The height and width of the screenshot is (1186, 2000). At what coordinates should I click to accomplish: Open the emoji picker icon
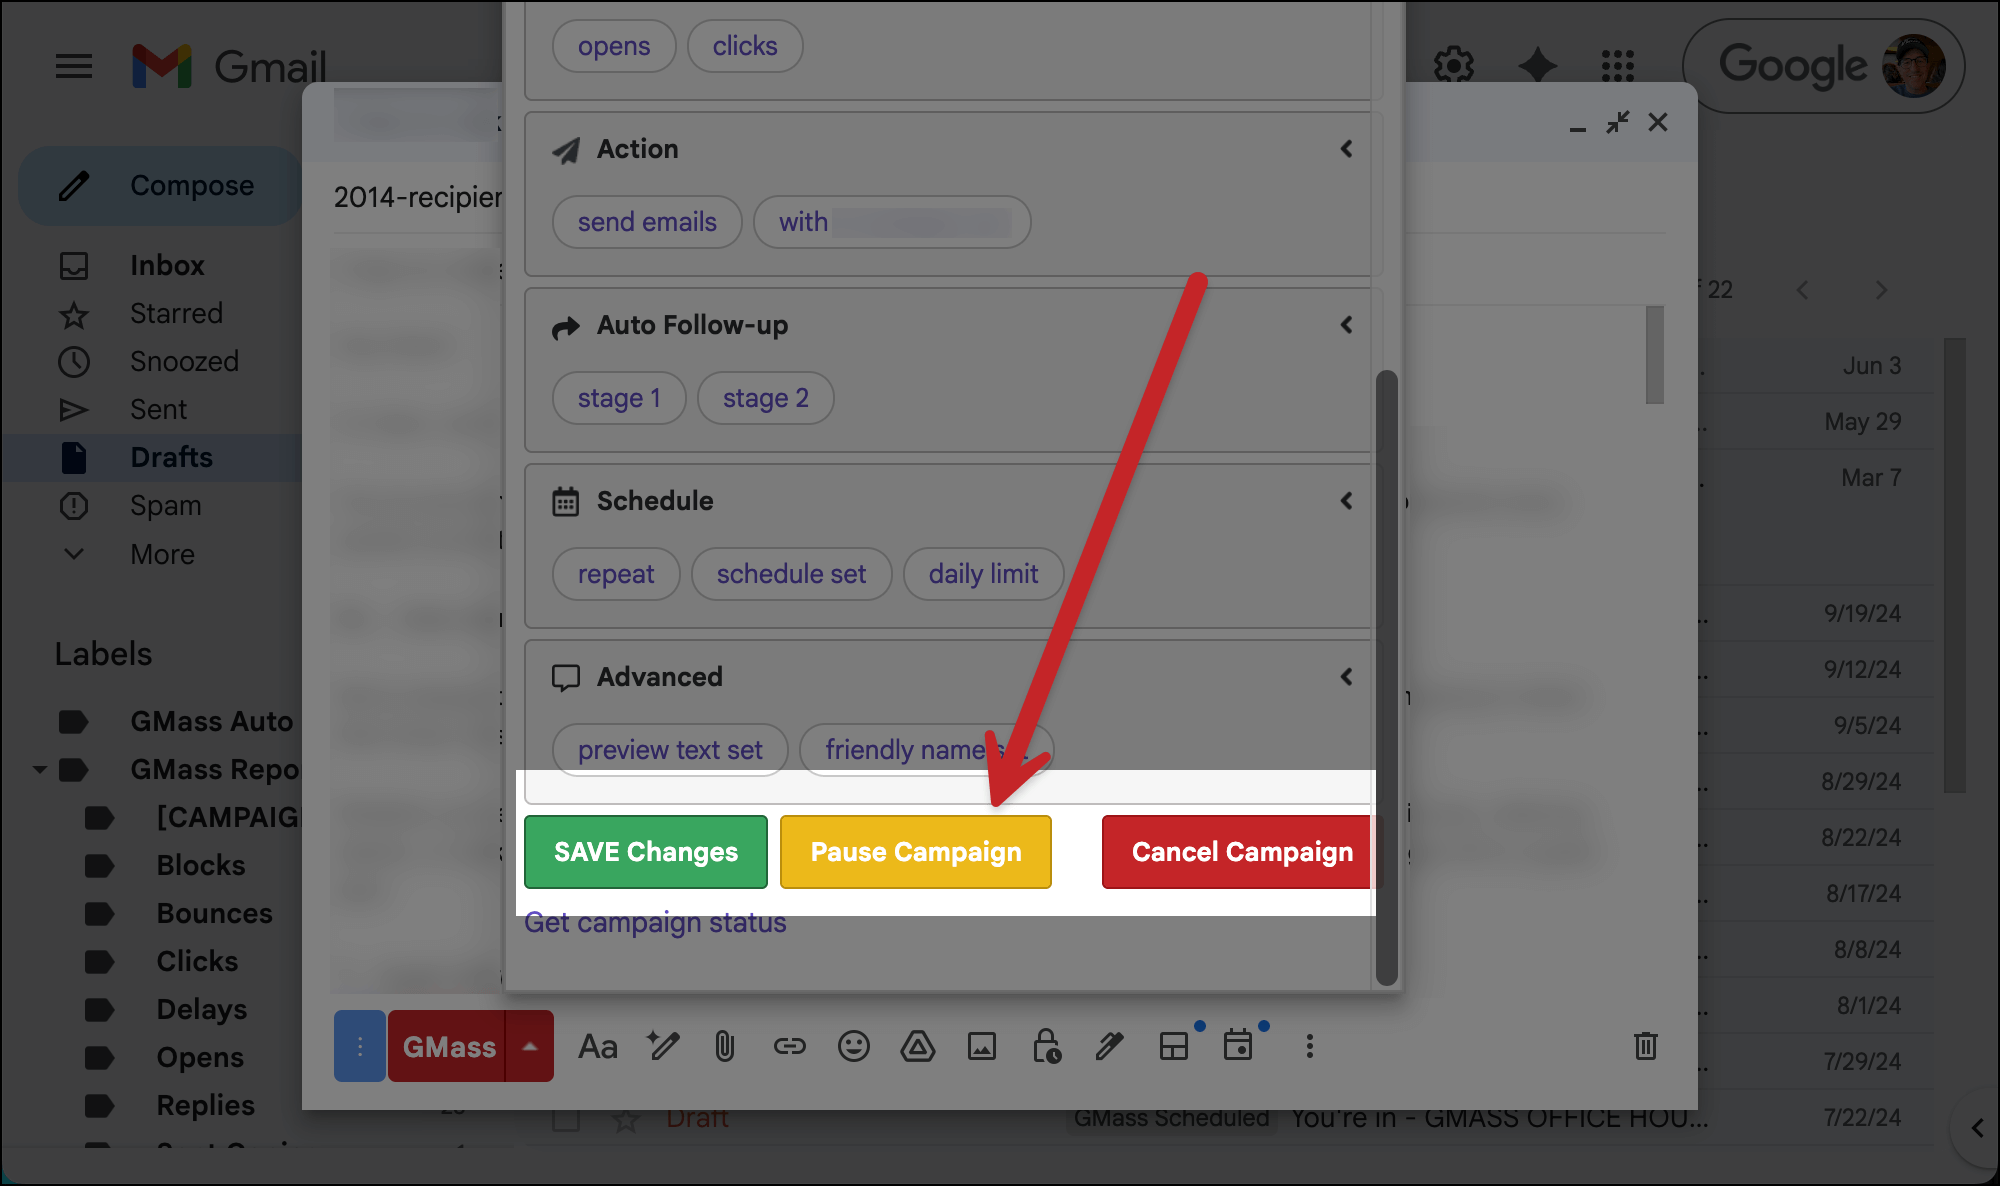(x=853, y=1047)
